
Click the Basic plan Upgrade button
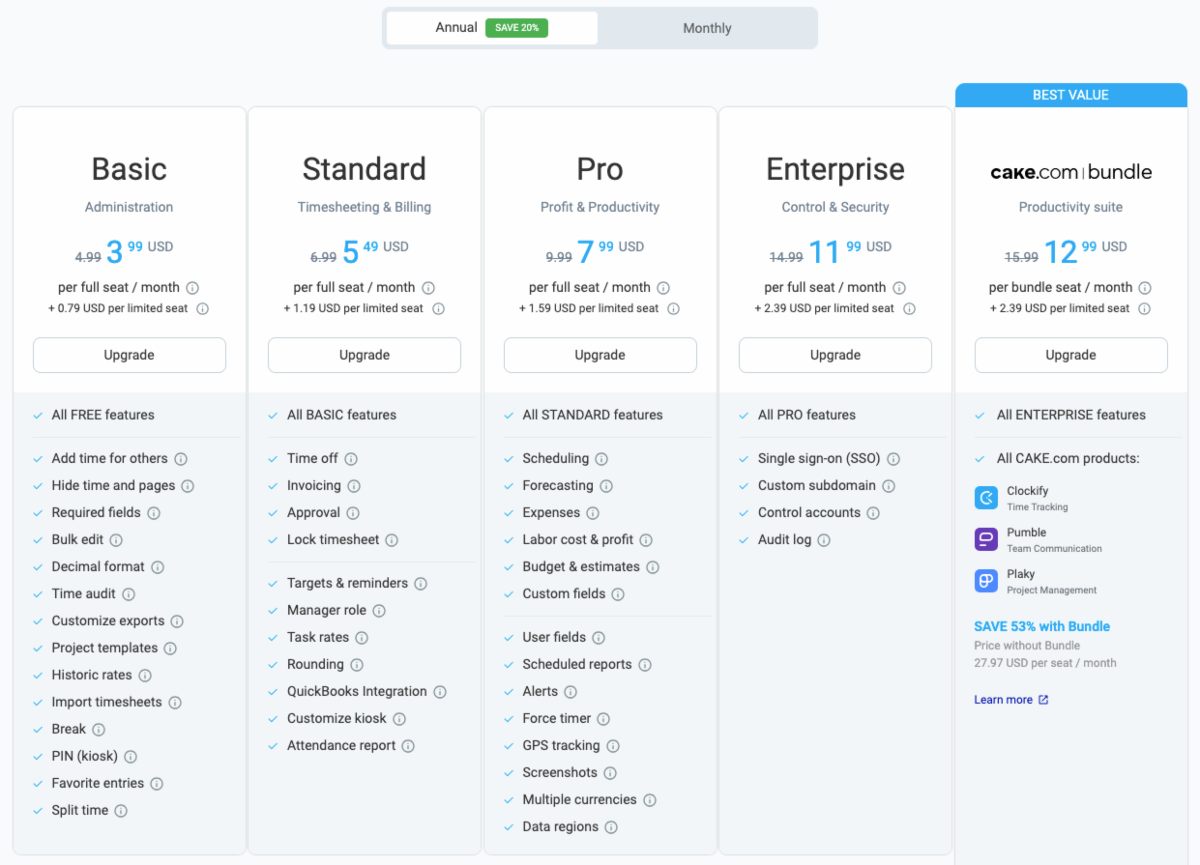coord(129,355)
